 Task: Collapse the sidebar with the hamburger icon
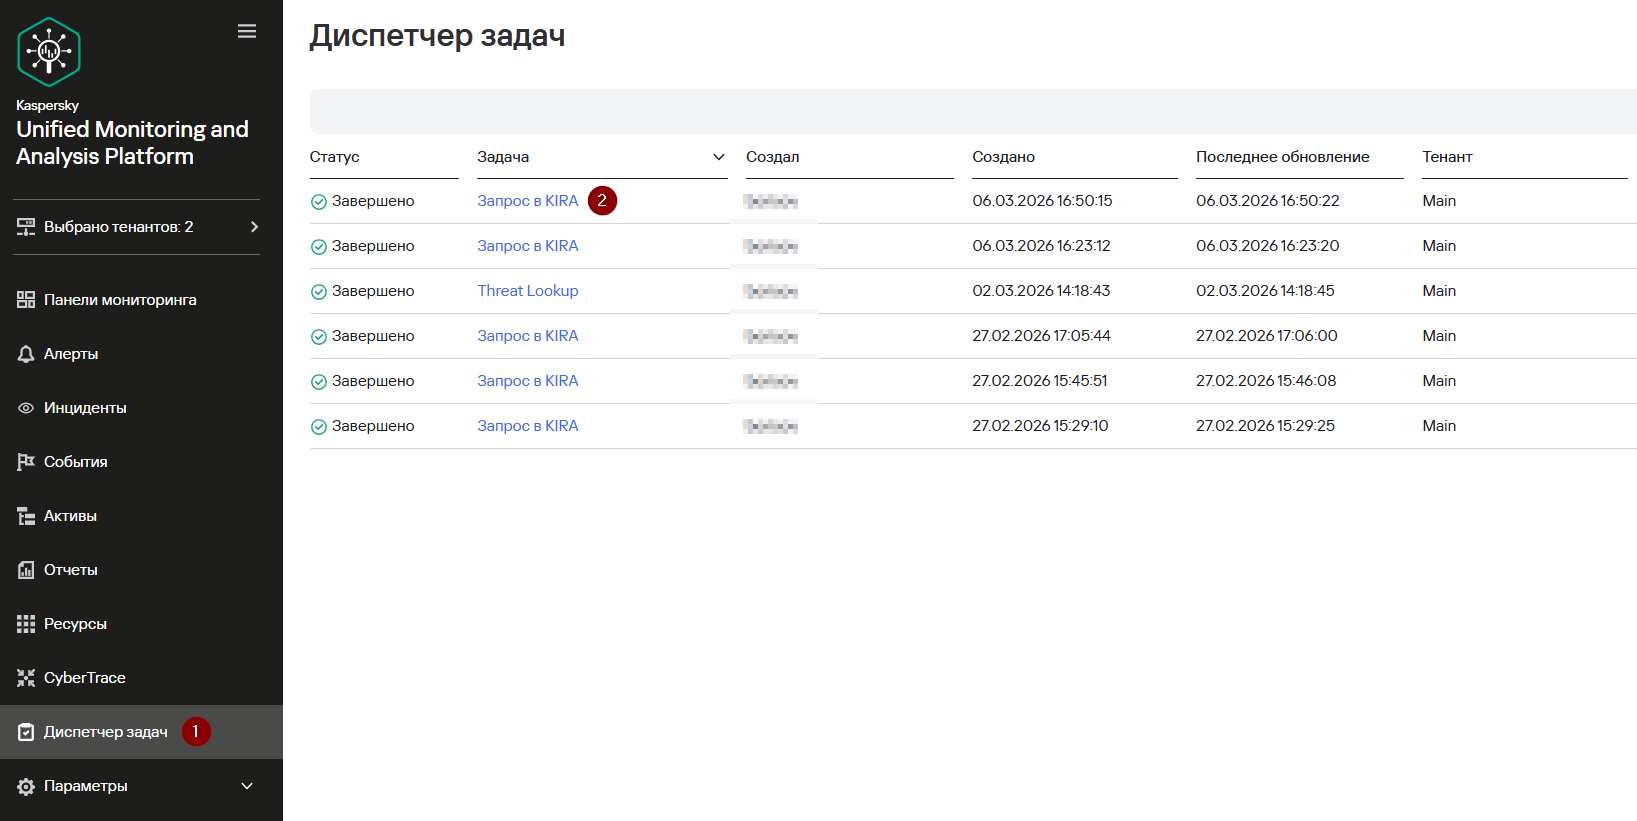(x=247, y=32)
